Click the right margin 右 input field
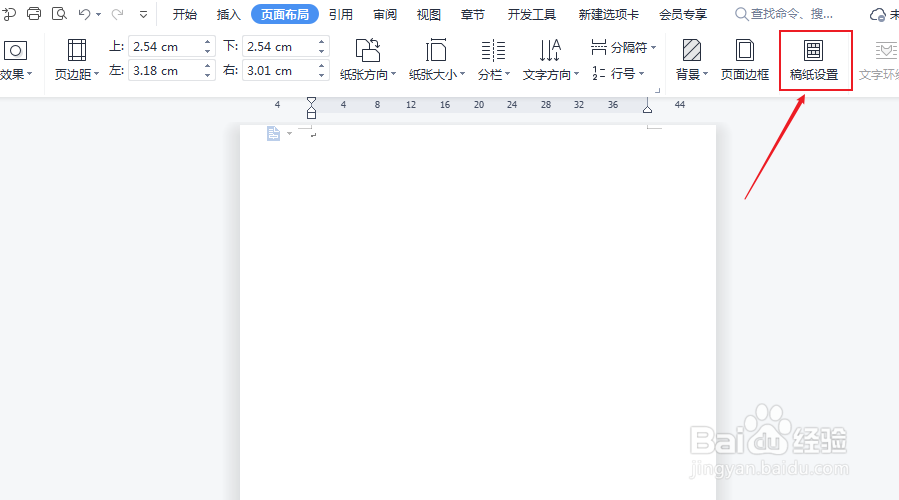This screenshot has width=899, height=500. pyautogui.click(x=279, y=71)
